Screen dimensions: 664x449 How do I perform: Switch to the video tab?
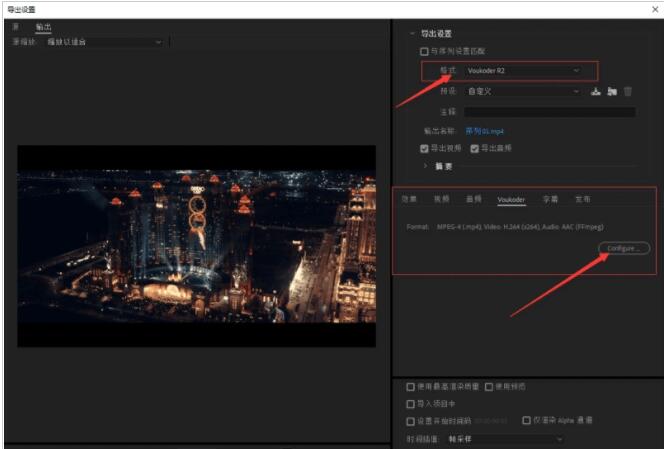pos(441,199)
